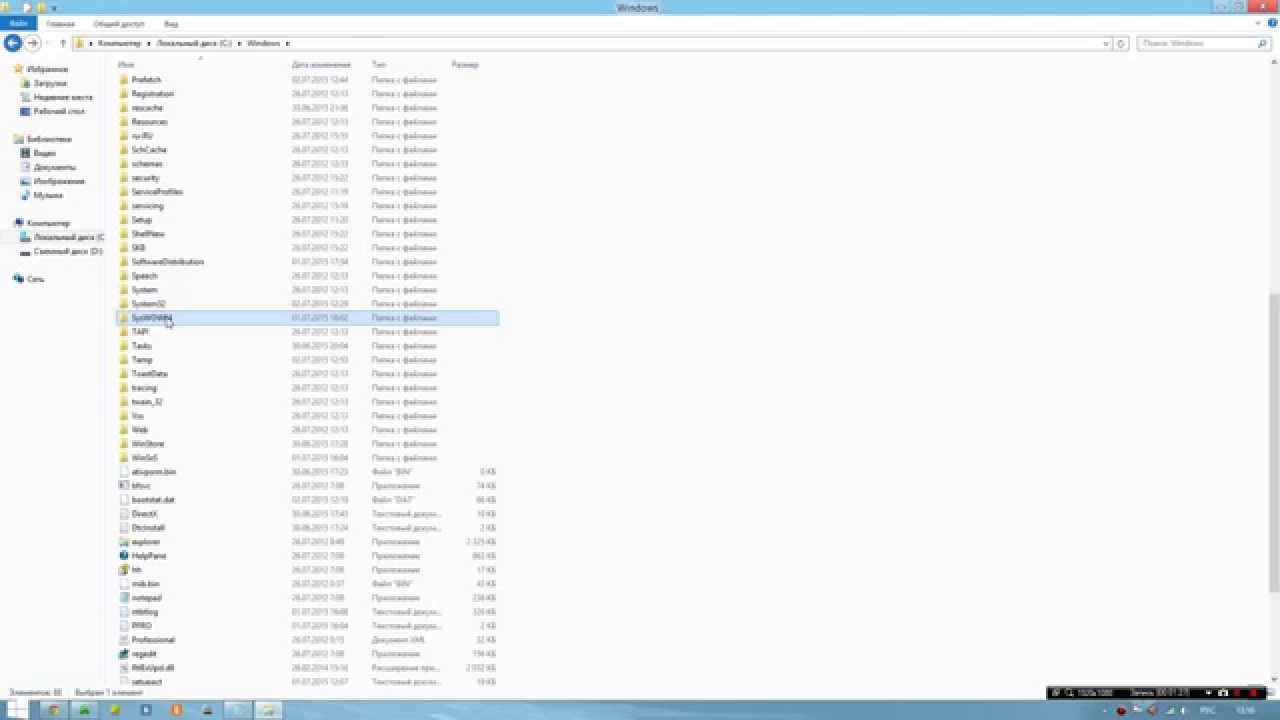
Task: Sort by Дата изменения column header
Action: click(319, 64)
